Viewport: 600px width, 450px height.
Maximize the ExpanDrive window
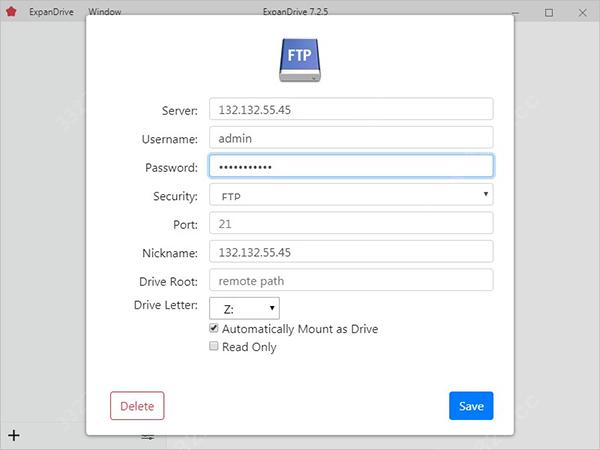click(549, 13)
